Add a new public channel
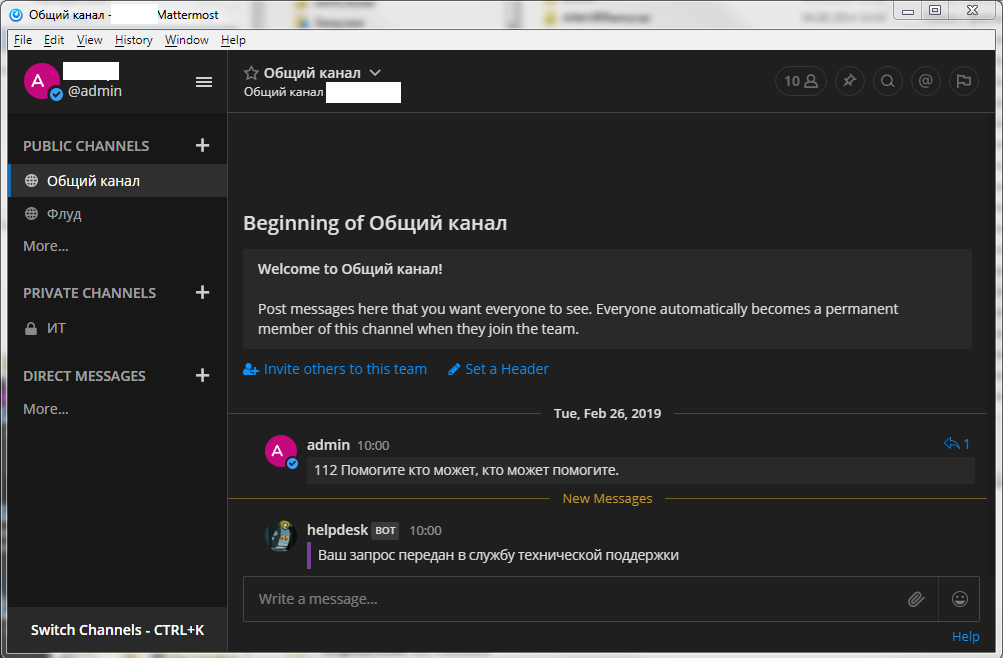Image resolution: width=1003 pixels, height=658 pixels. tap(203, 146)
